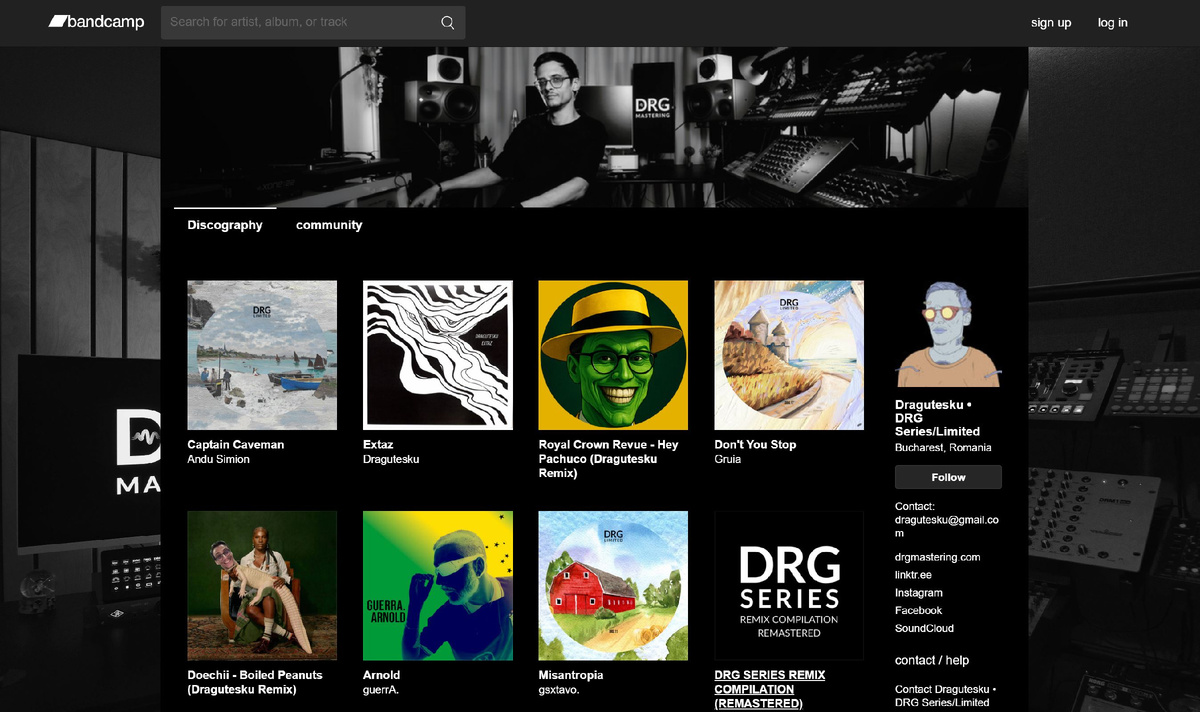This screenshot has height=712, width=1200.
Task: Click the Bandcamp logo
Action: click(96, 22)
